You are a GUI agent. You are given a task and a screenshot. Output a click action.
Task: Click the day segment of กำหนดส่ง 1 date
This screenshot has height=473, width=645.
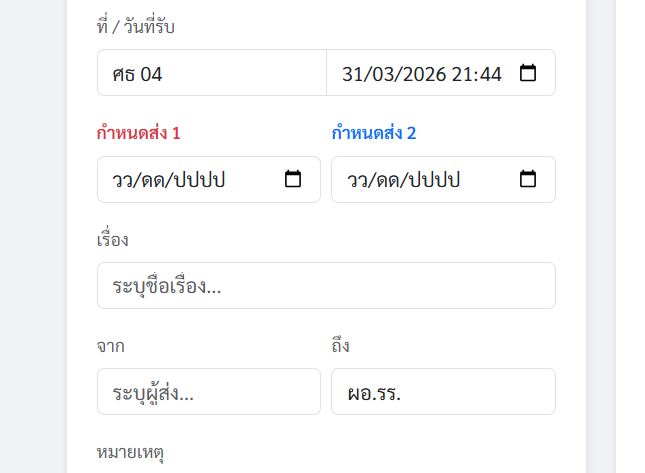123,180
